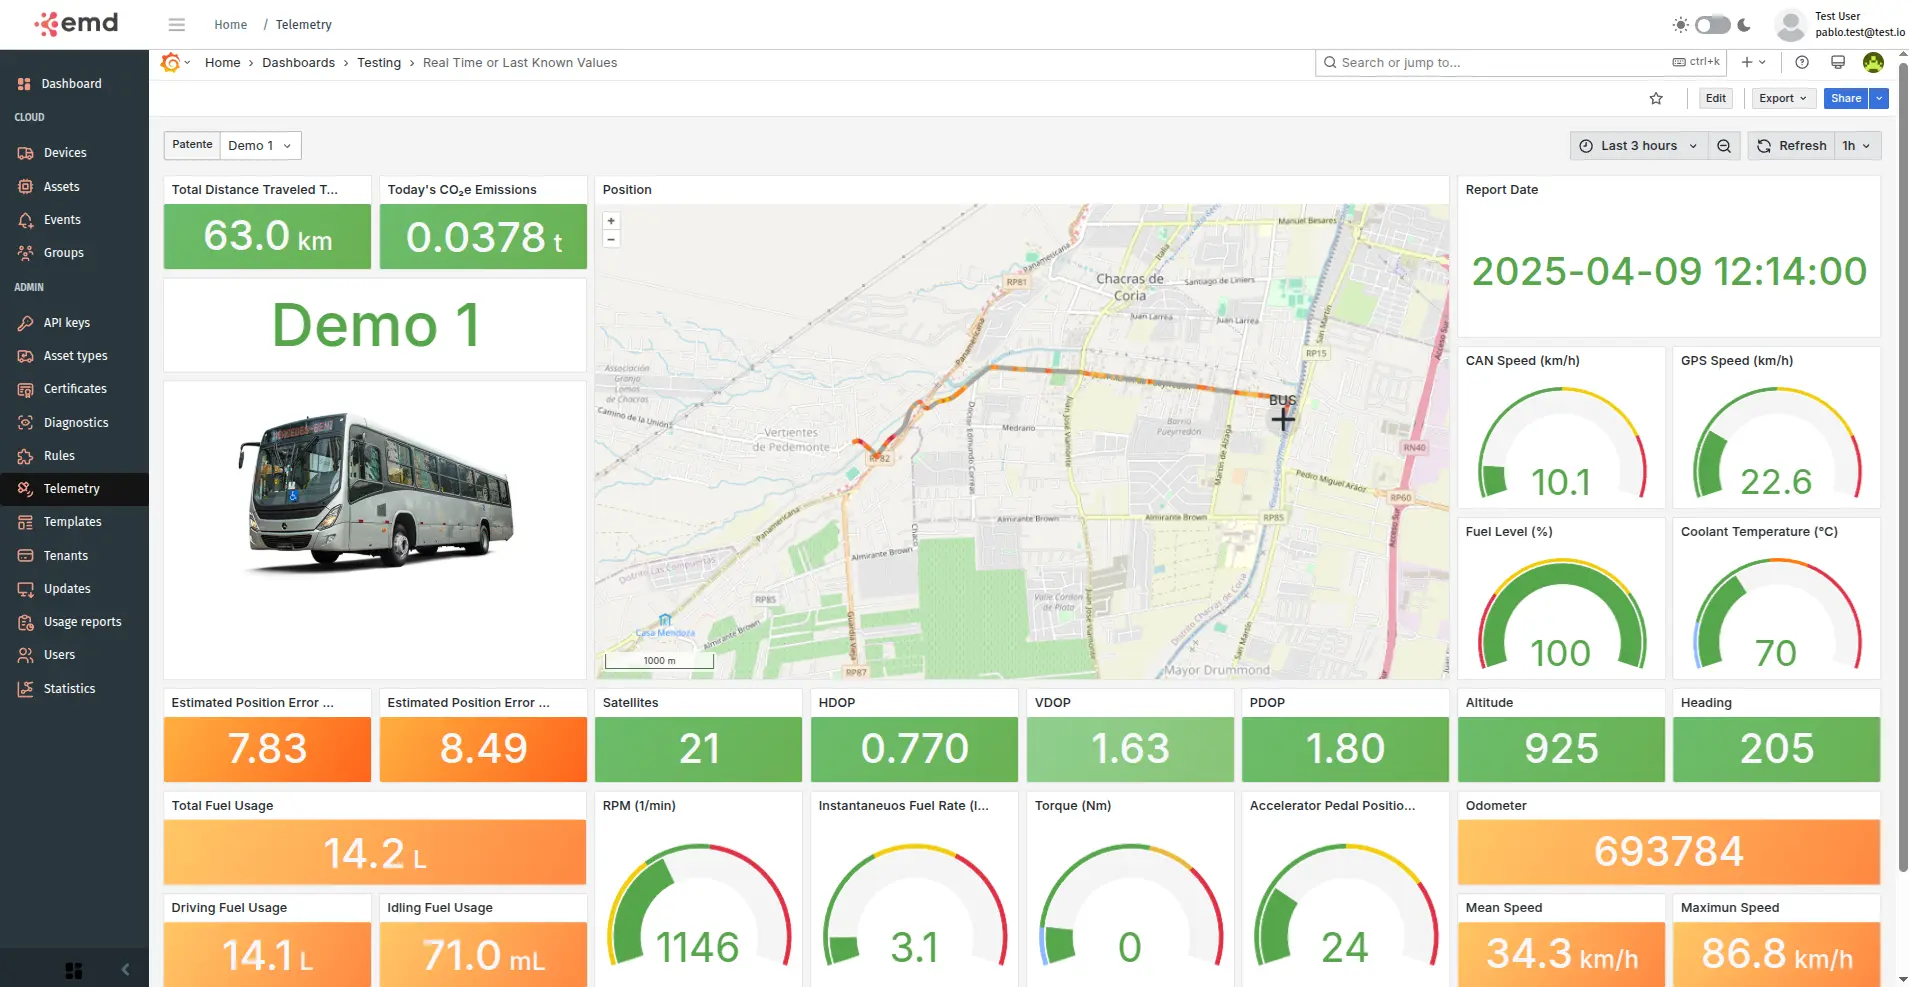Click the Updates sidebar icon
Screen dimensions: 1909x987
[x=25, y=589]
